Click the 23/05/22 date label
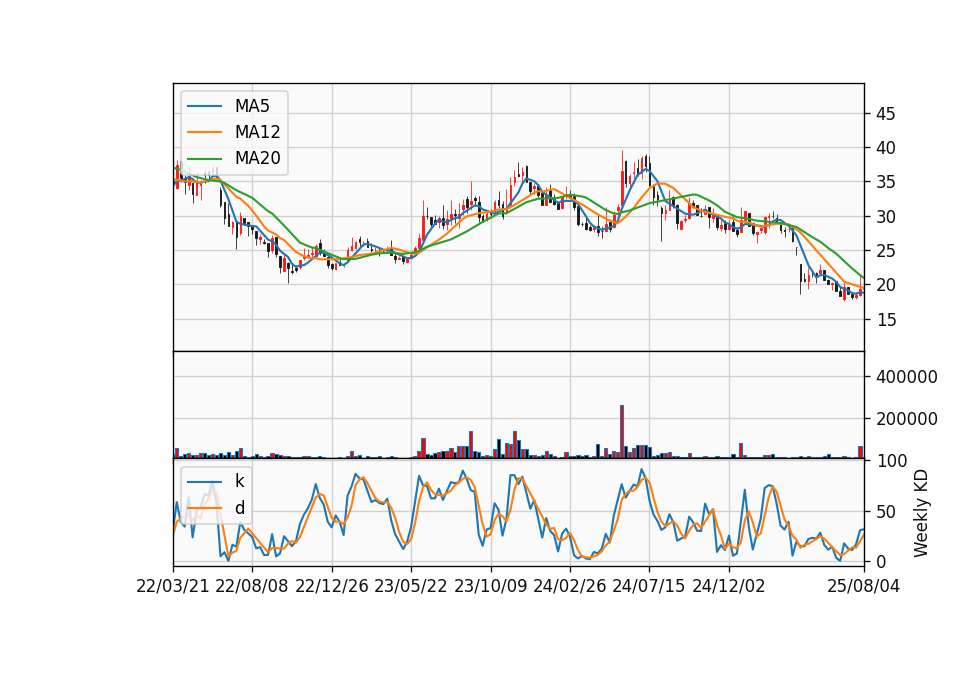960x690 pixels. point(411,586)
